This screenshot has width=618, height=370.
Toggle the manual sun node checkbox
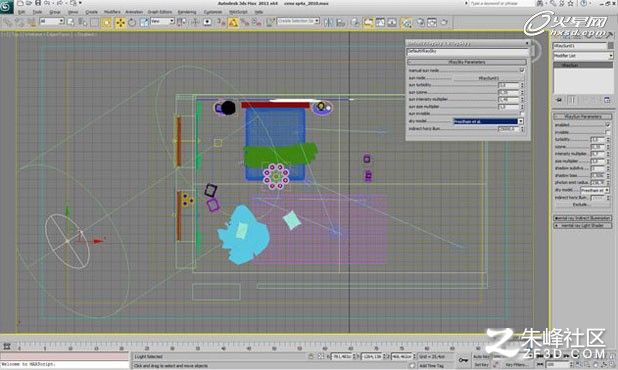point(522,70)
